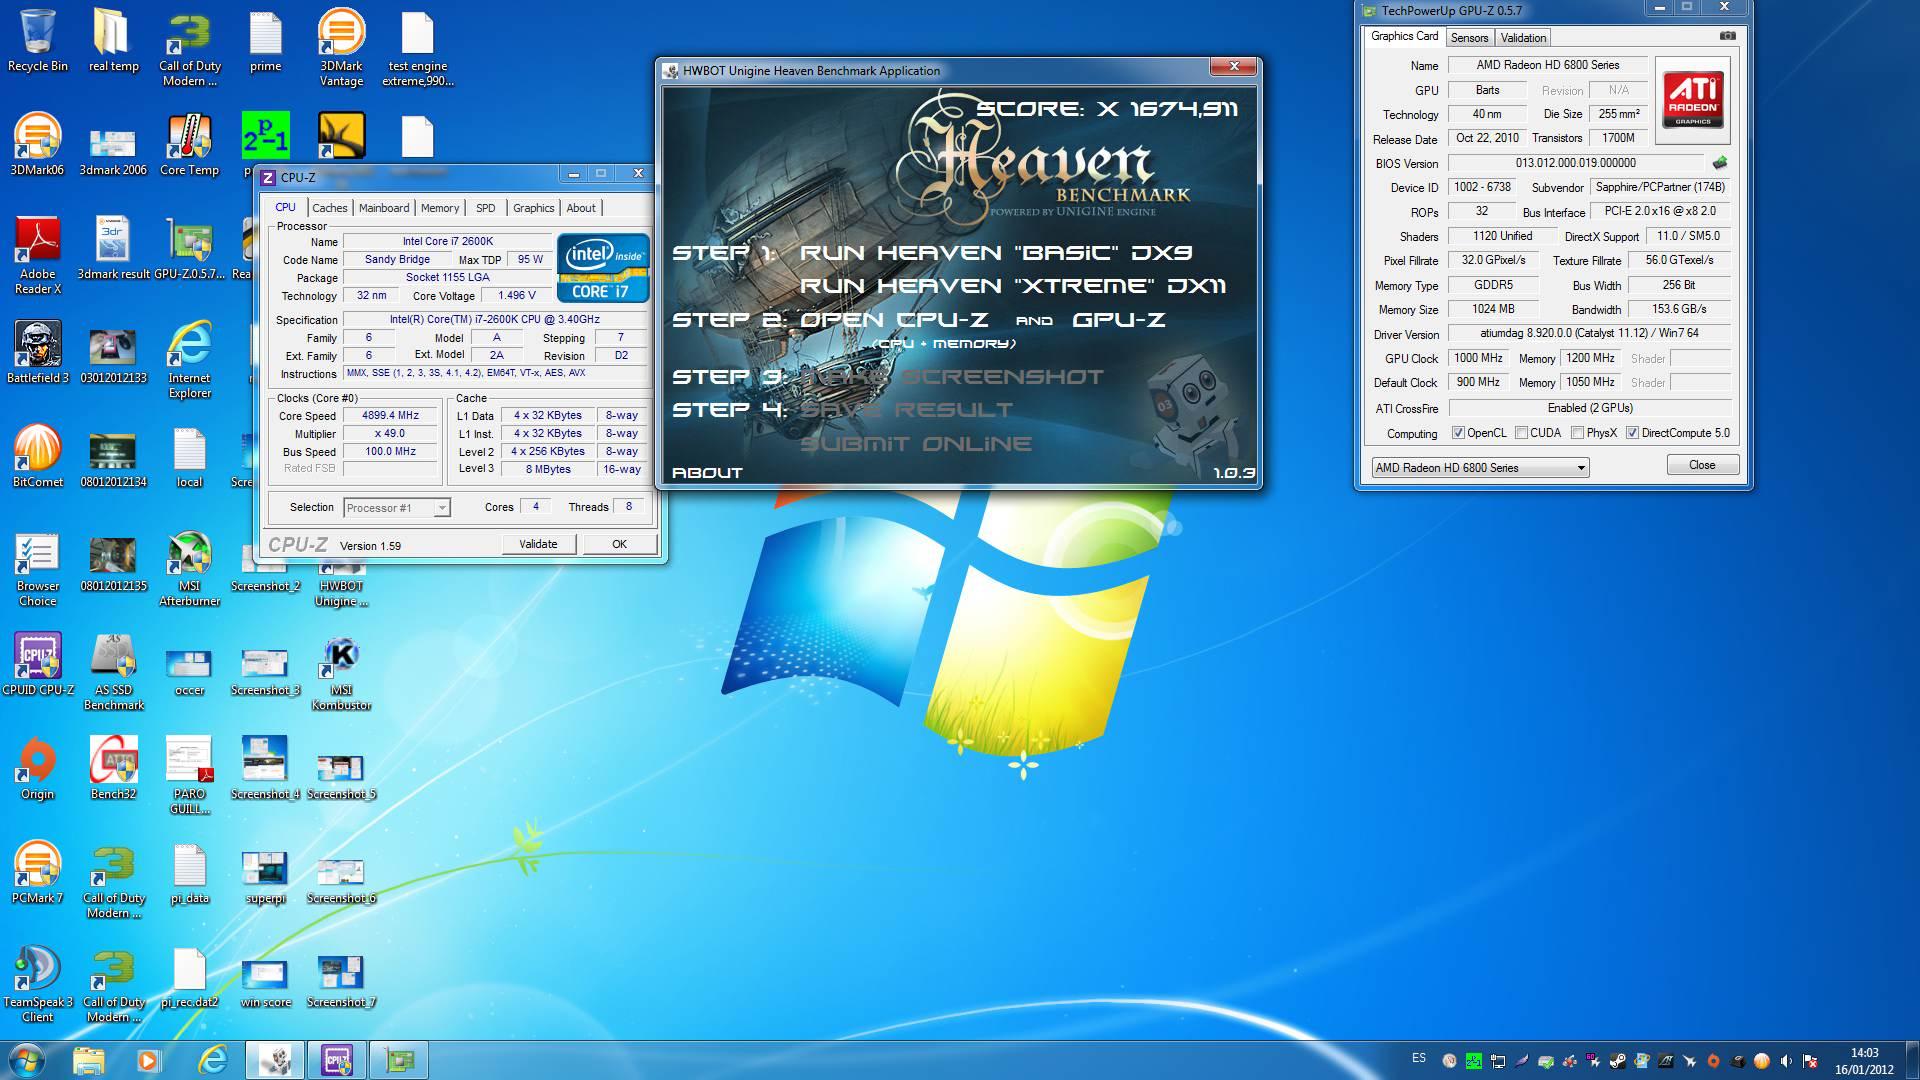Viewport: 1920px width, 1080px height.
Task: Open the 3DMark06 desktop shortcut
Action: coord(37,145)
